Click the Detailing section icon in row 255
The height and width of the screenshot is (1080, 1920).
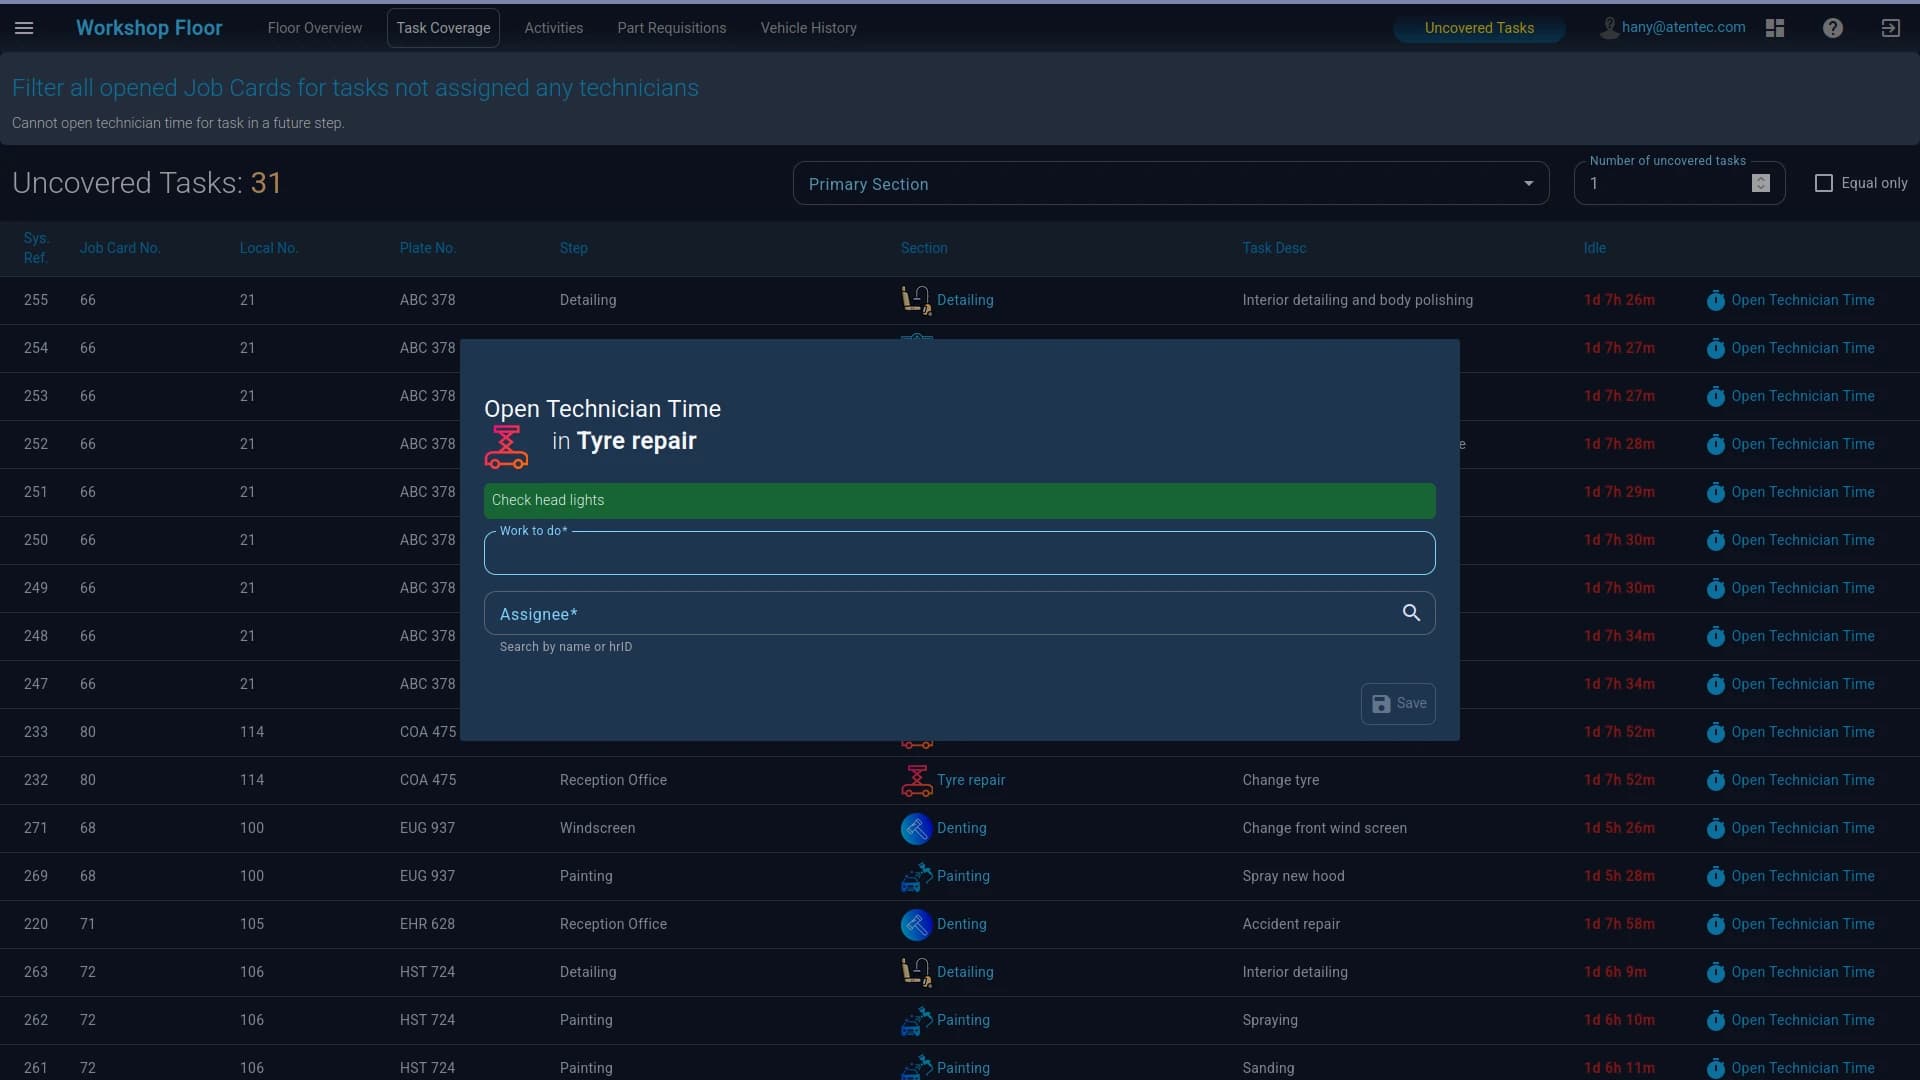(x=916, y=300)
